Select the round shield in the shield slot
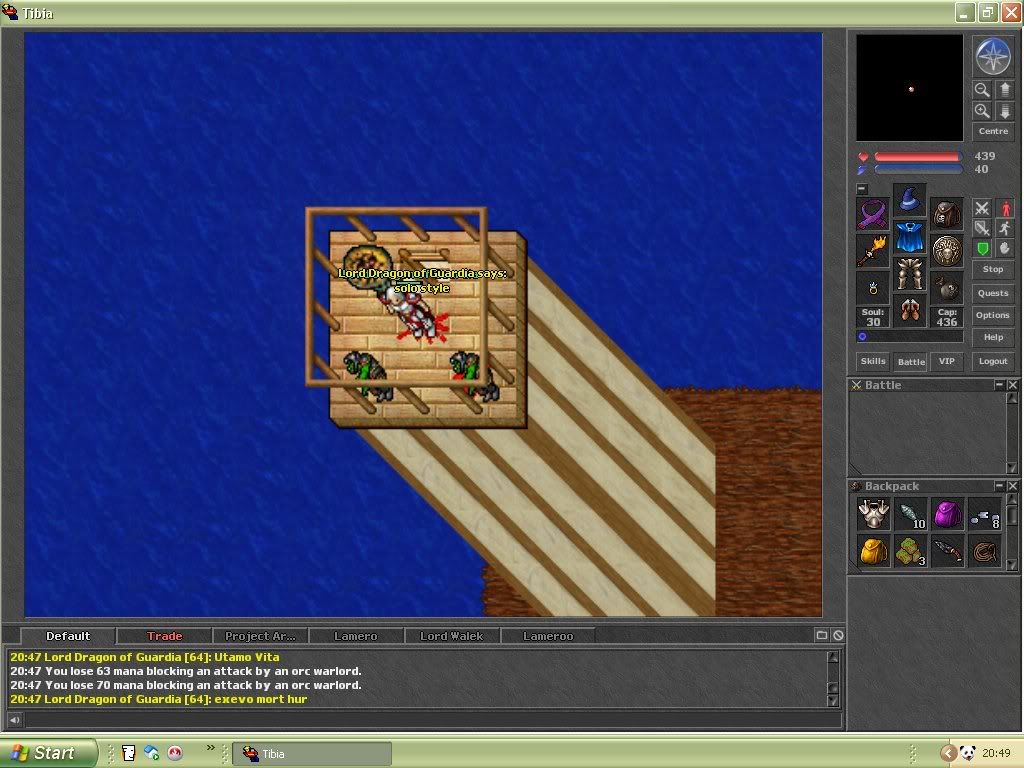Image resolution: width=1024 pixels, height=768 pixels. (946, 251)
